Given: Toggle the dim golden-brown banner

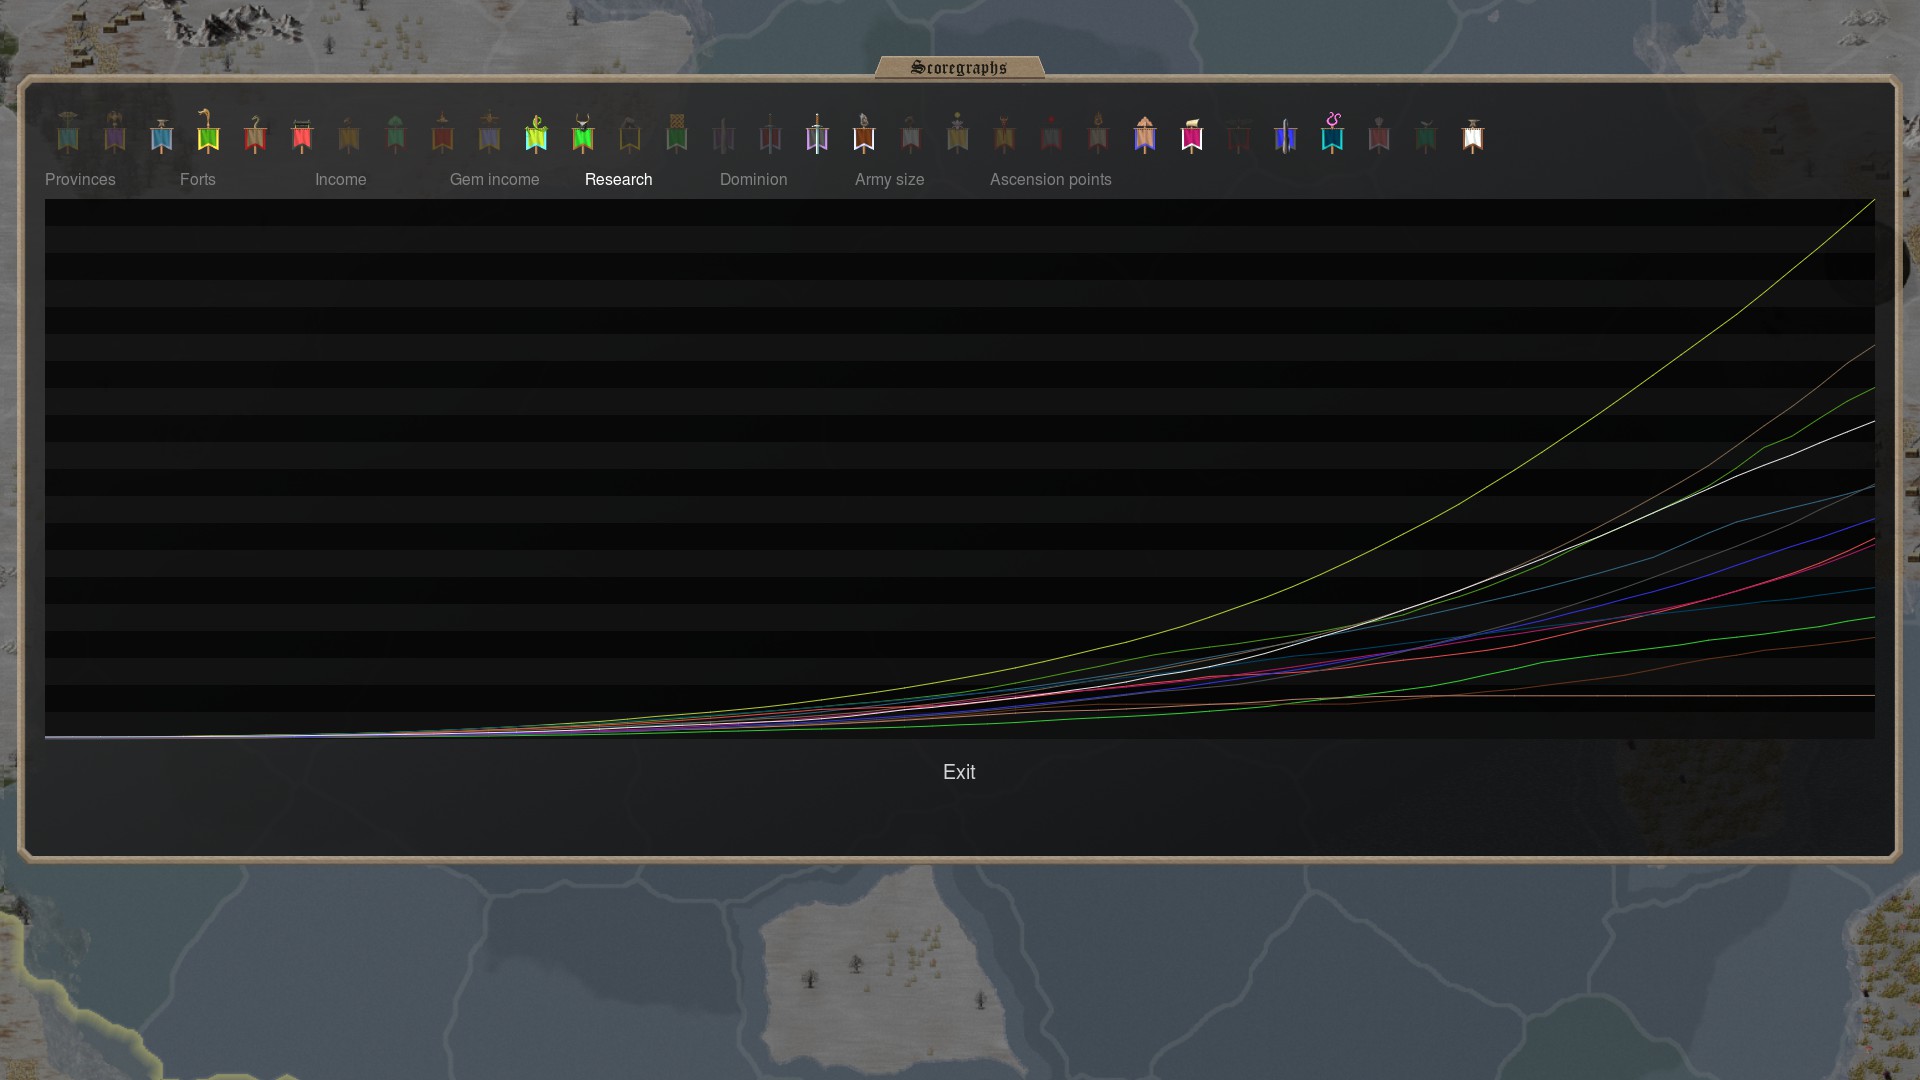Looking at the screenshot, I should tap(349, 134).
